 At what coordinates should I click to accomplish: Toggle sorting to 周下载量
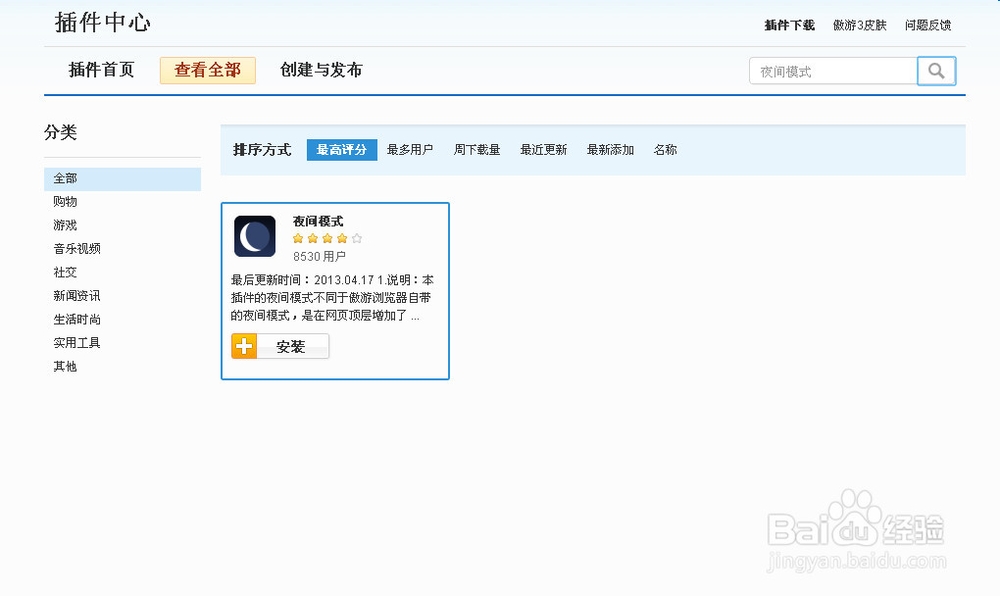(x=477, y=149)
